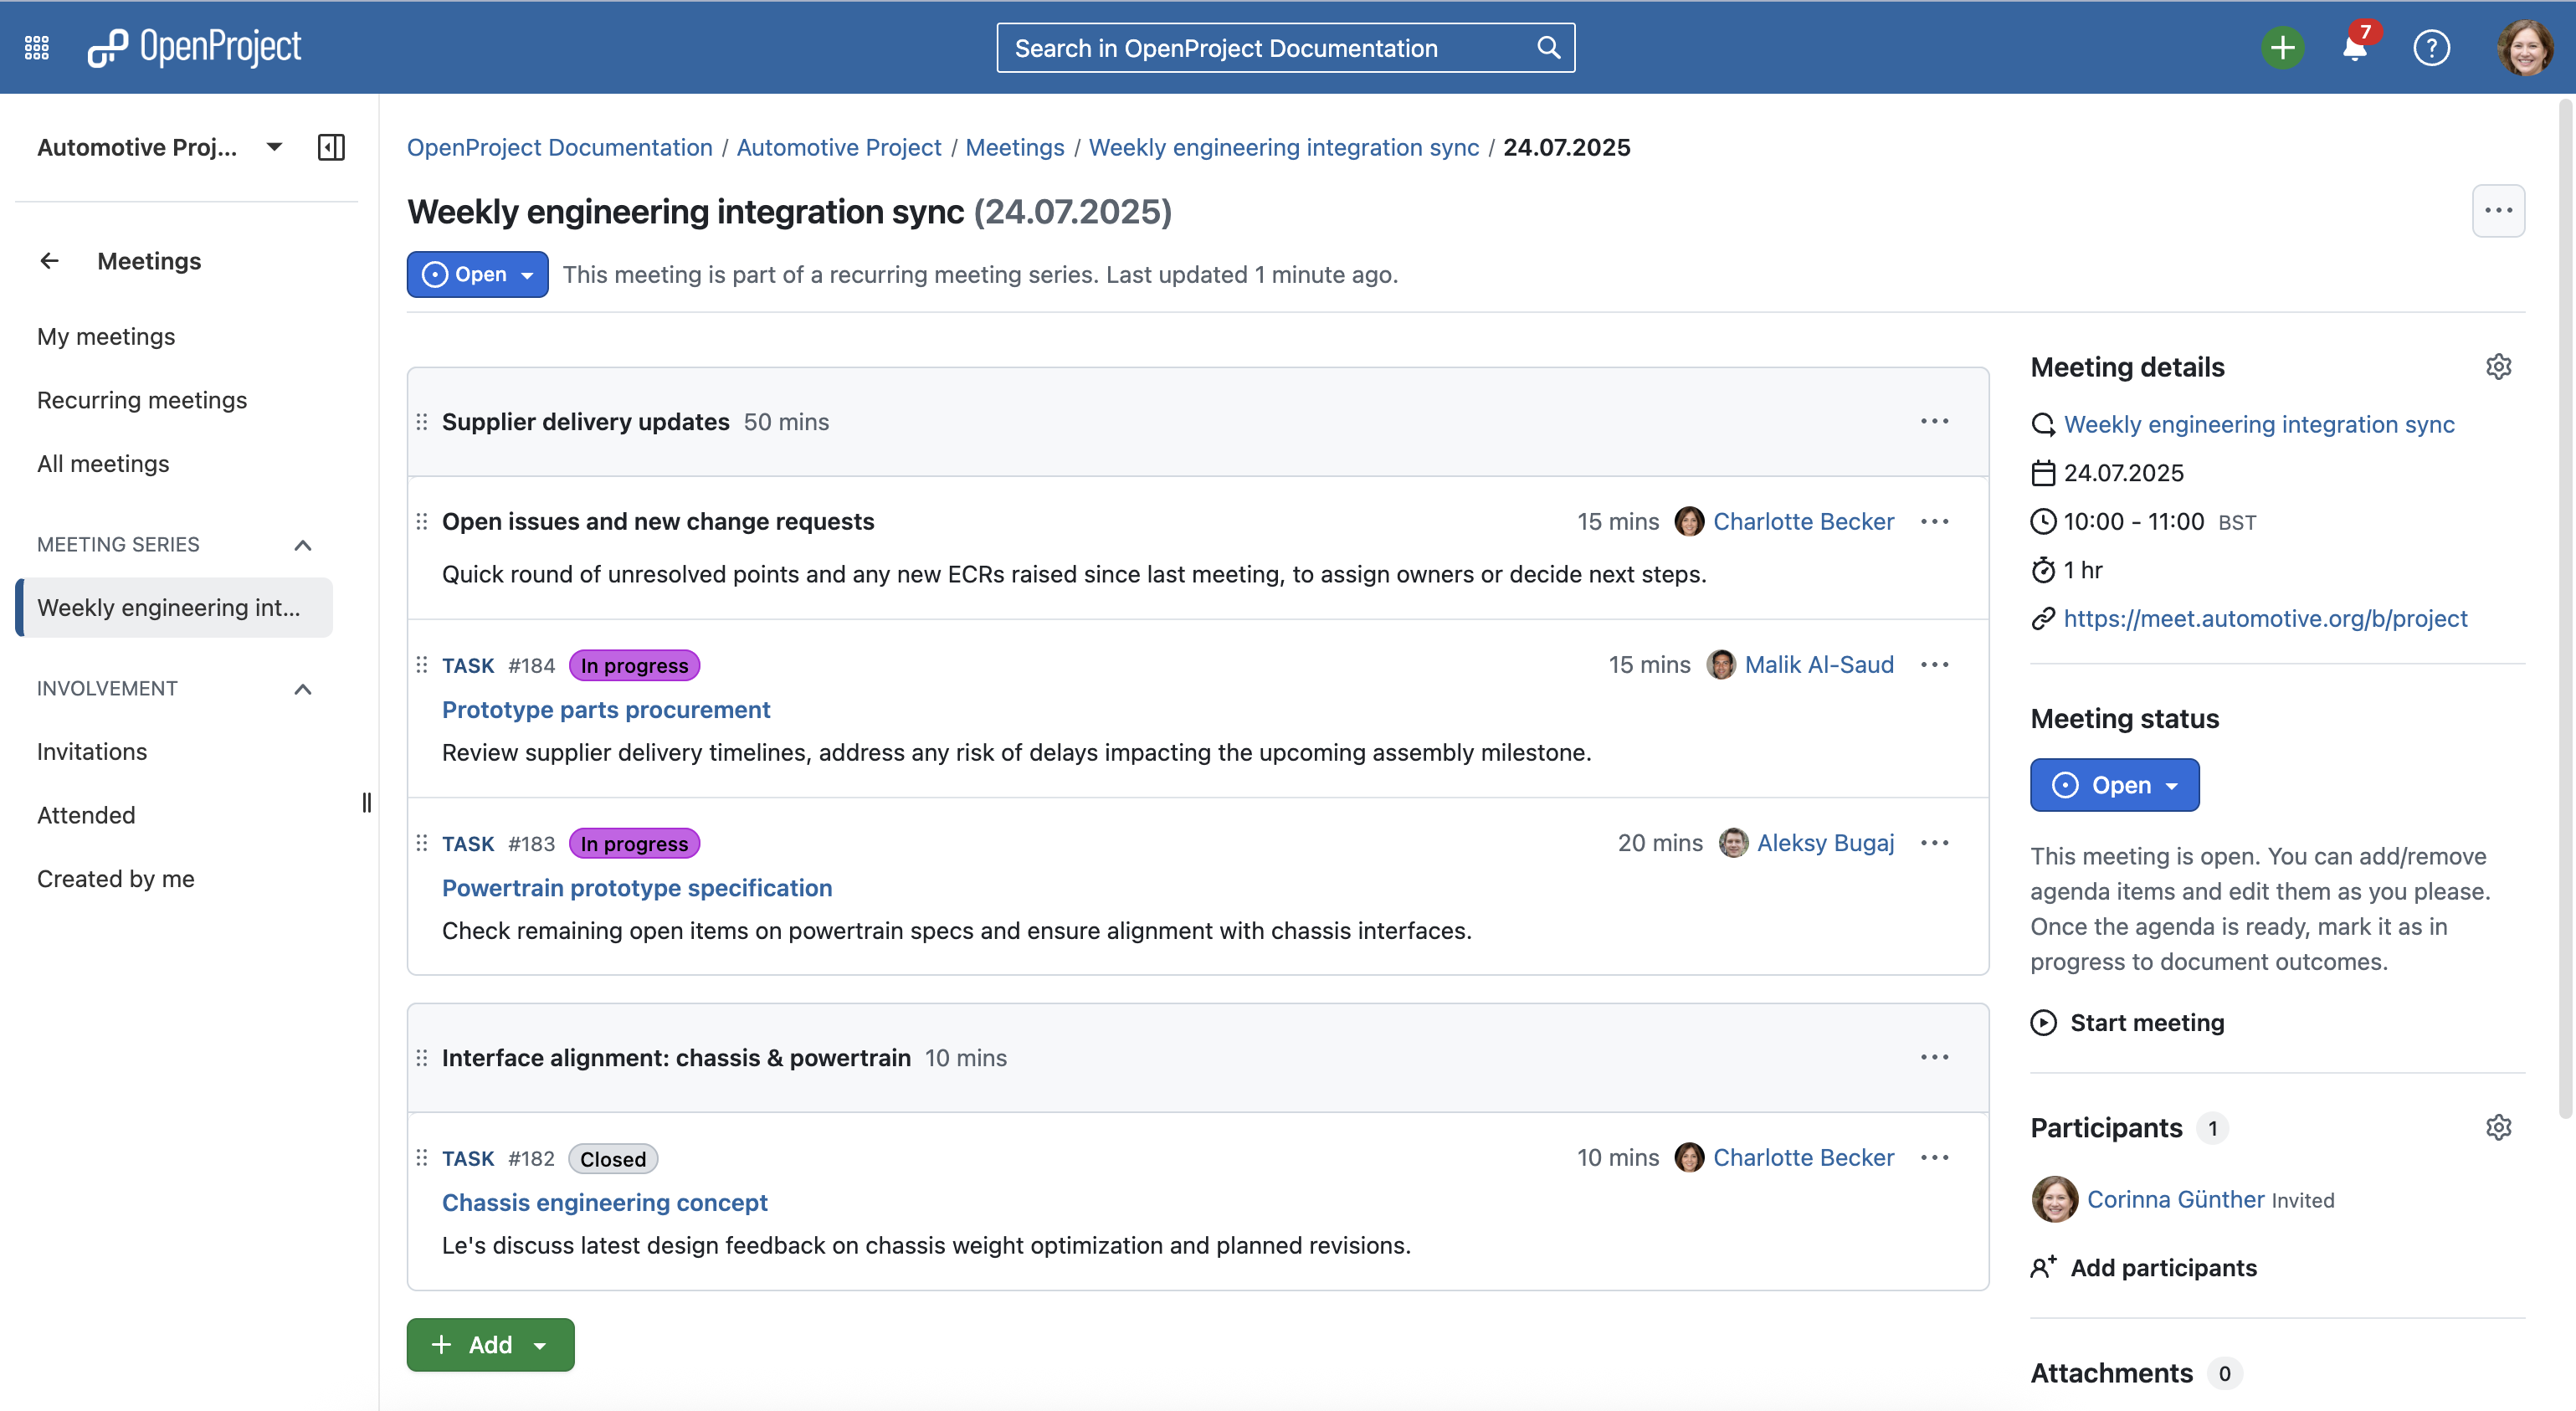Image resolution: width=2576 pixels, height=1411 pixels.
Task: Click the documentation search field
Action: coord(1270,48)
